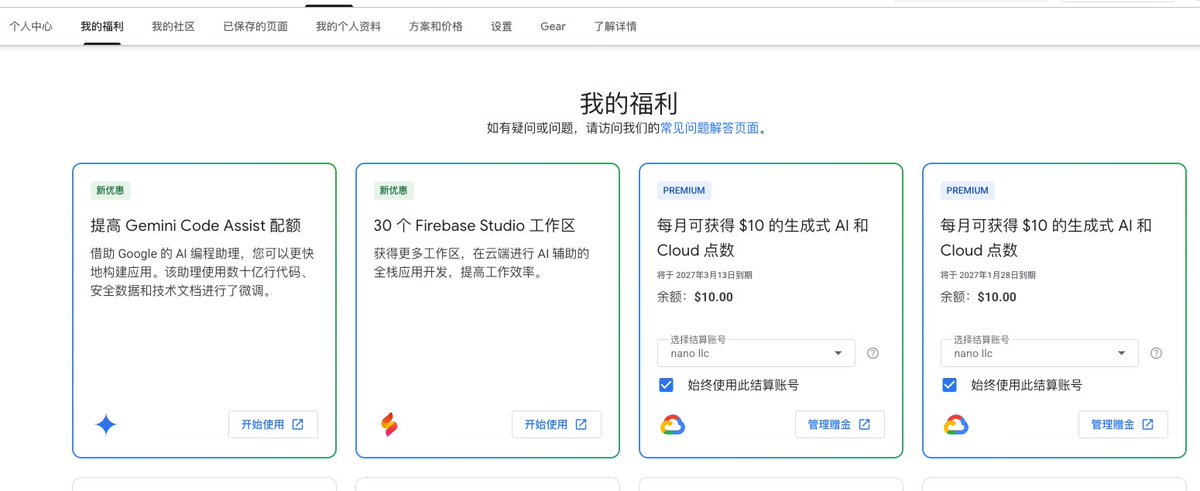Click the heading 提高 Gemini Code Assist 配额
Image resolution: width=1200 pixels, height=491 pixels.
pos(196,226)
